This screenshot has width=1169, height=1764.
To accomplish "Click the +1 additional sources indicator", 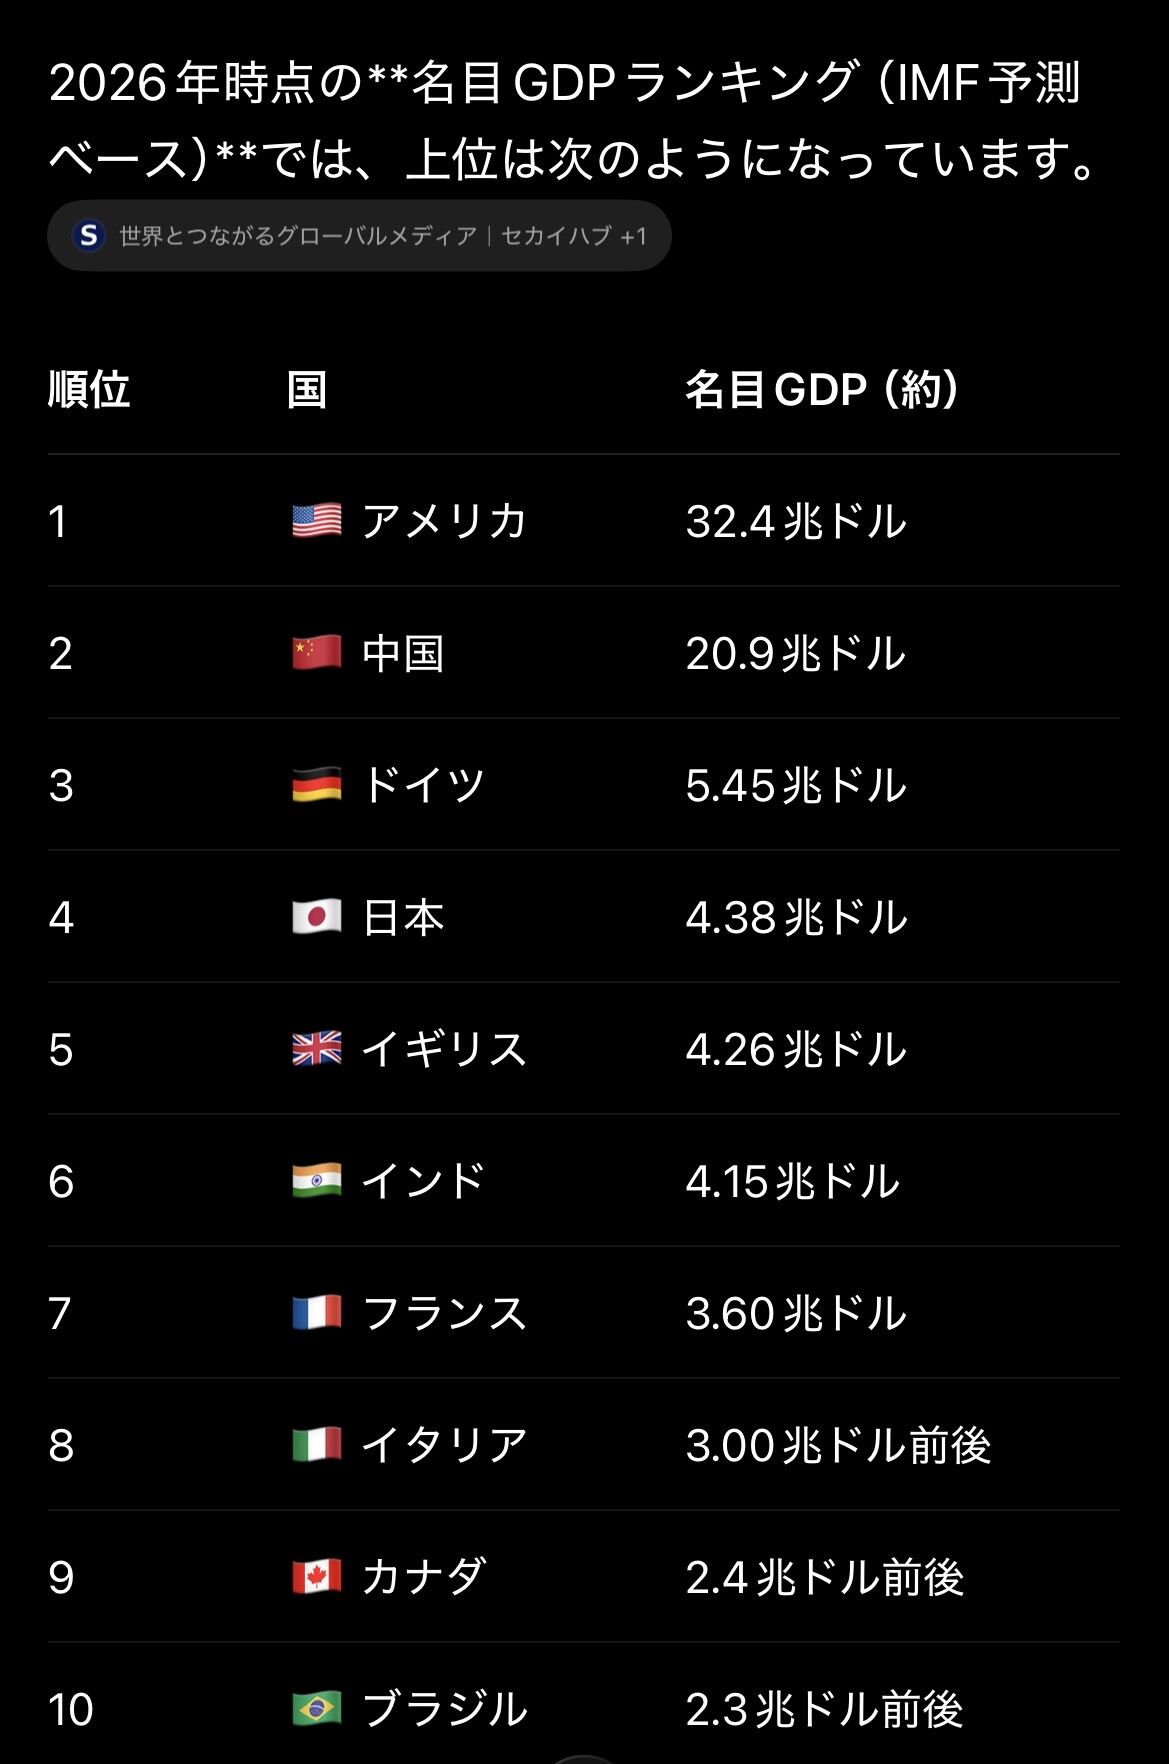I will (633, 236).
